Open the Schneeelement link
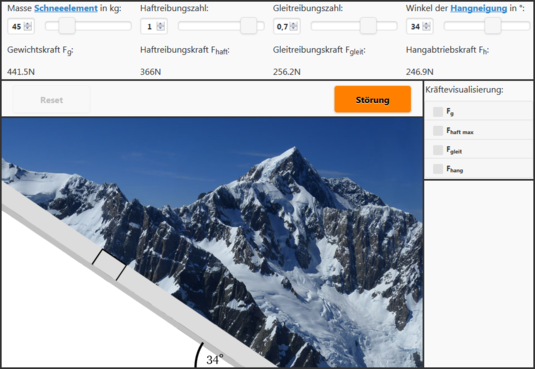Viewport: 535px width, 369px height. pyautogui.click(x=66, y=8)
